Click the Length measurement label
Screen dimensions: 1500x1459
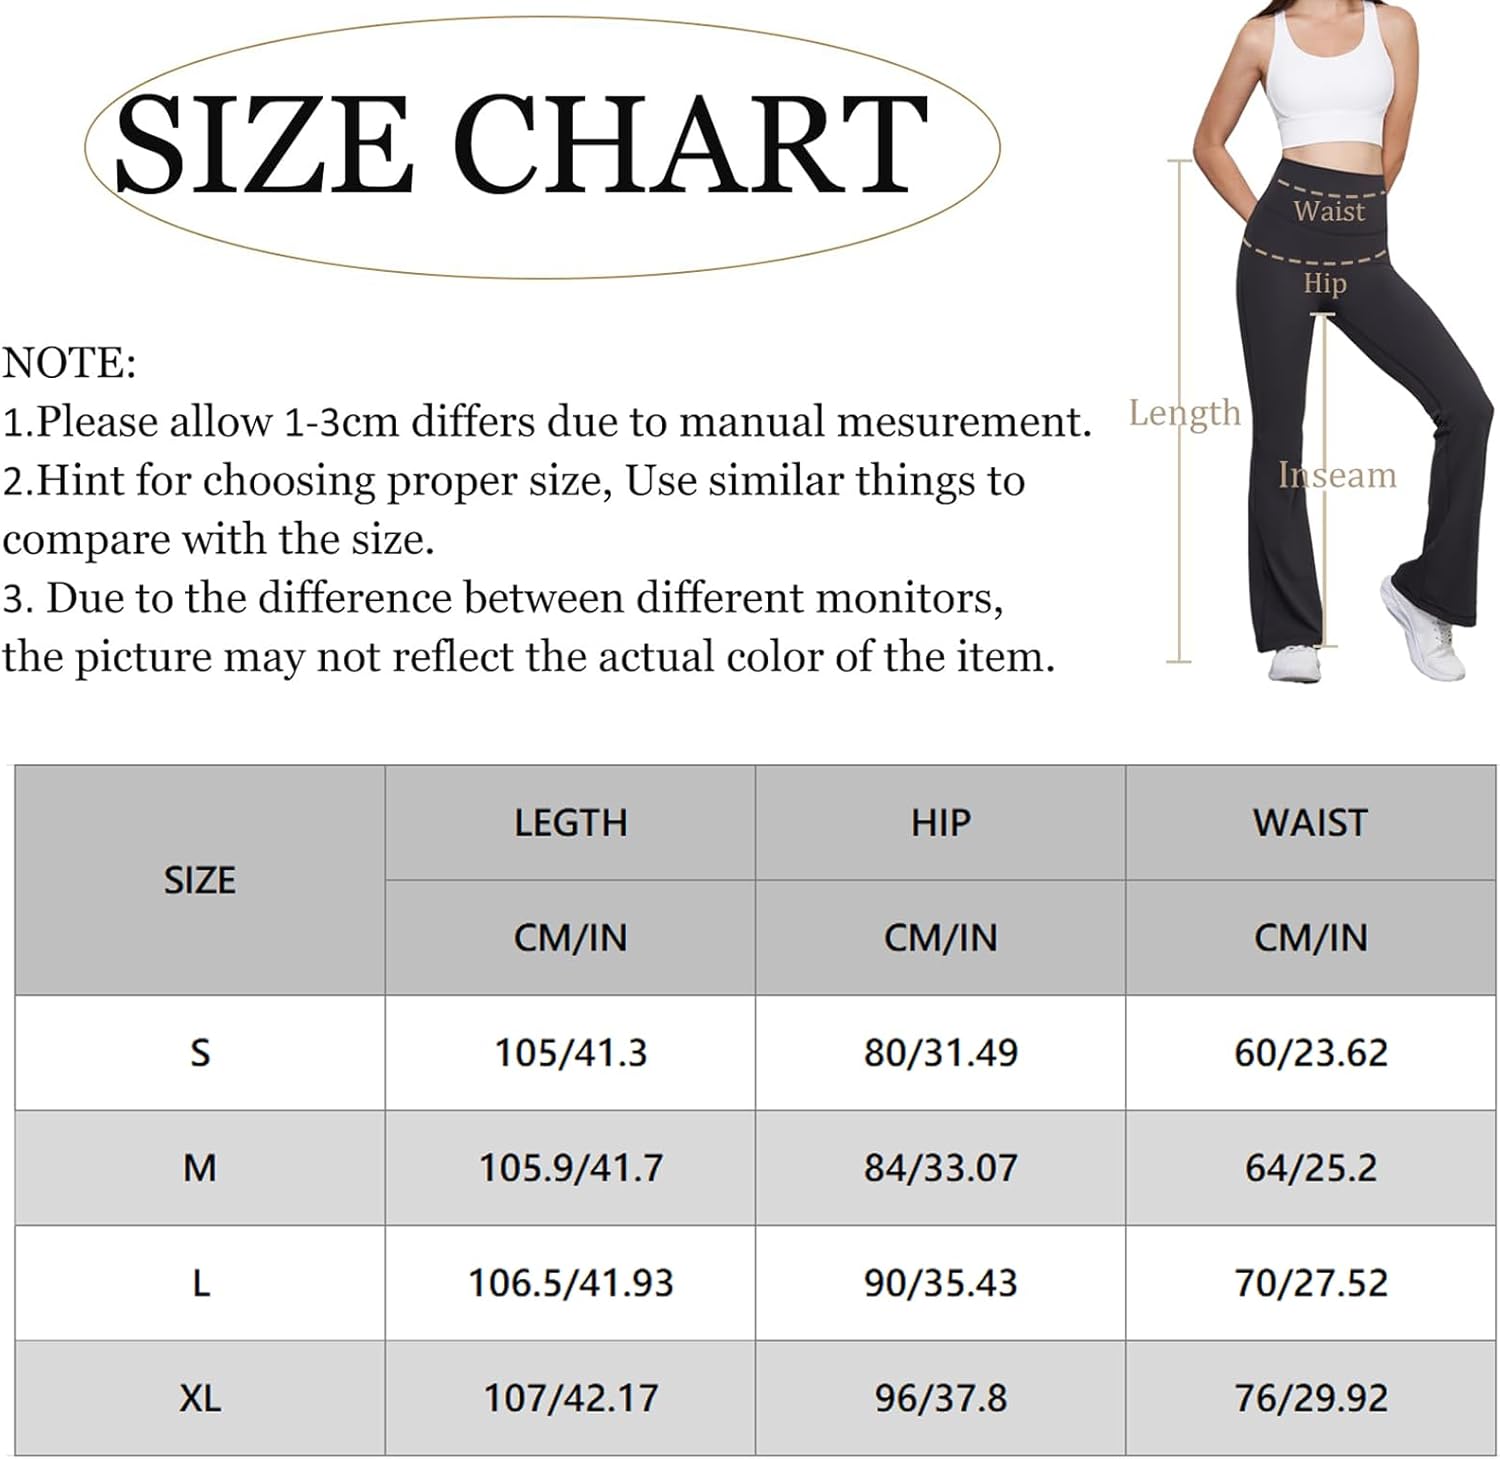1184,412
